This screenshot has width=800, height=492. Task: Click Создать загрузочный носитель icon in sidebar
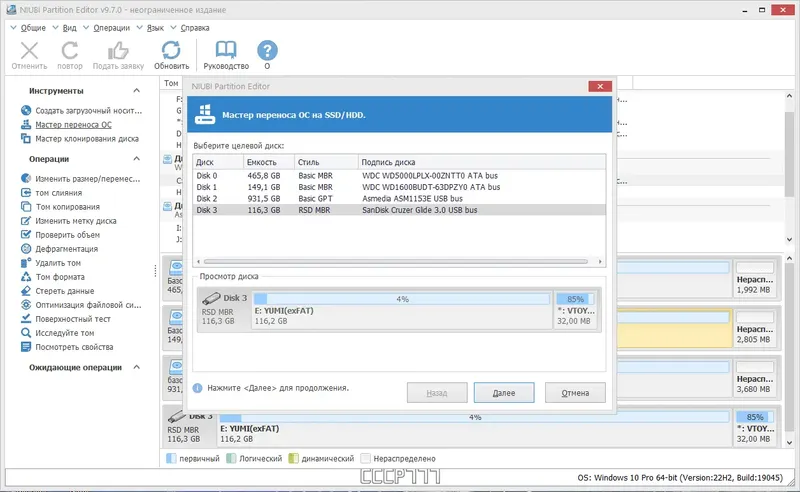pyautogui.click(x=26, y=110)
